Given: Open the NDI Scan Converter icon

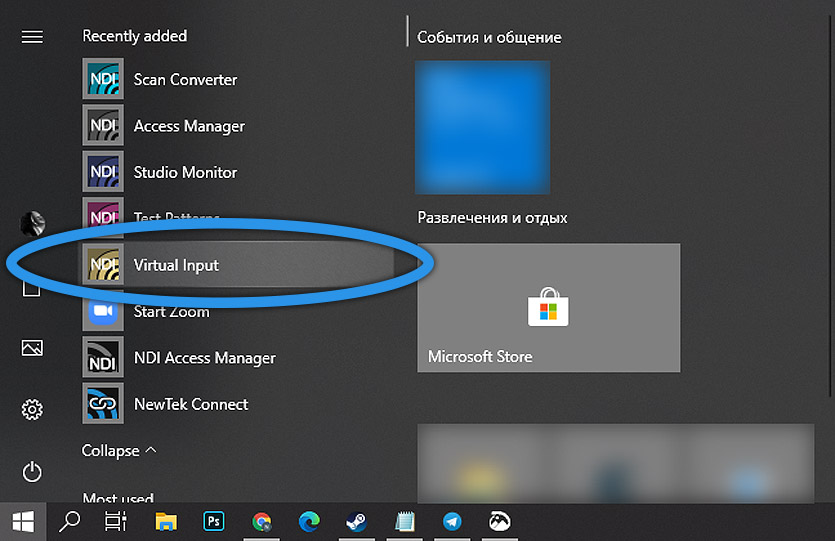Looking at the screenshot, I should point(103,79).
